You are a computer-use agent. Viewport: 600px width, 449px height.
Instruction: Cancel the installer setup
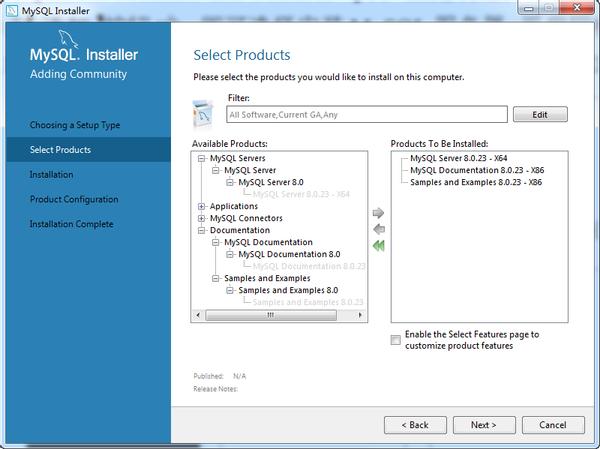(x=553, y=425)
